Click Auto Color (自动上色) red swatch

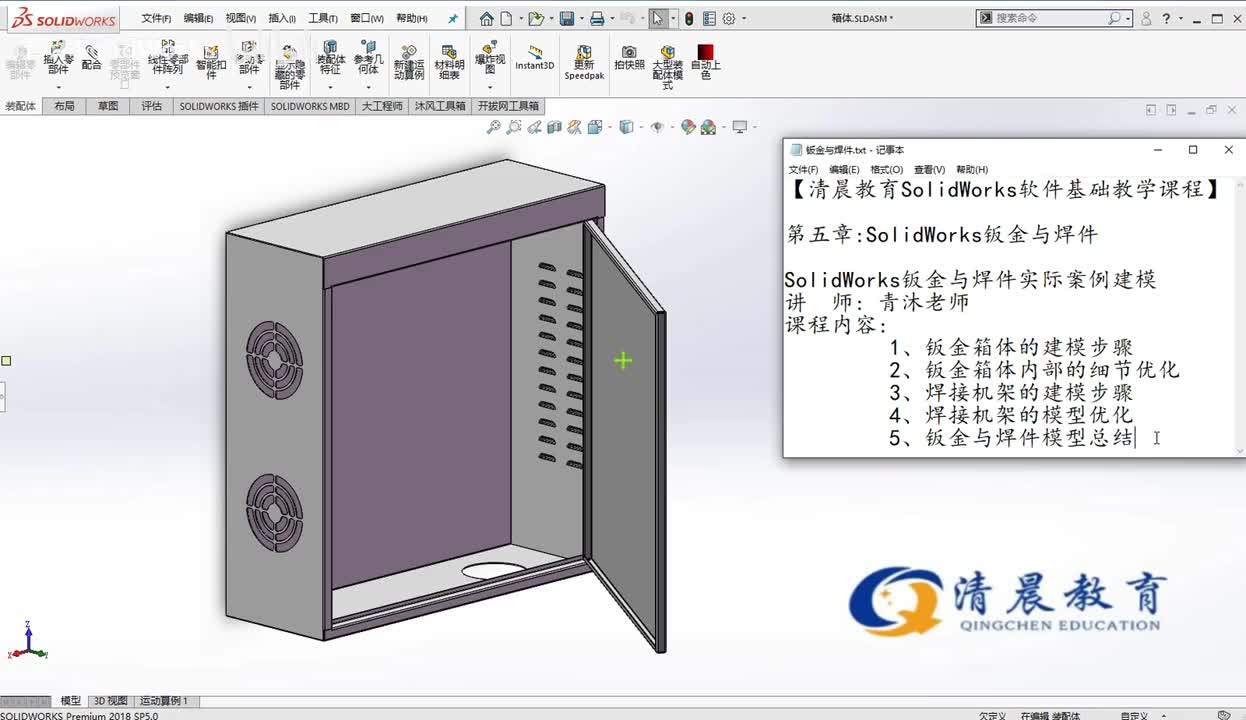click(705, 62)
